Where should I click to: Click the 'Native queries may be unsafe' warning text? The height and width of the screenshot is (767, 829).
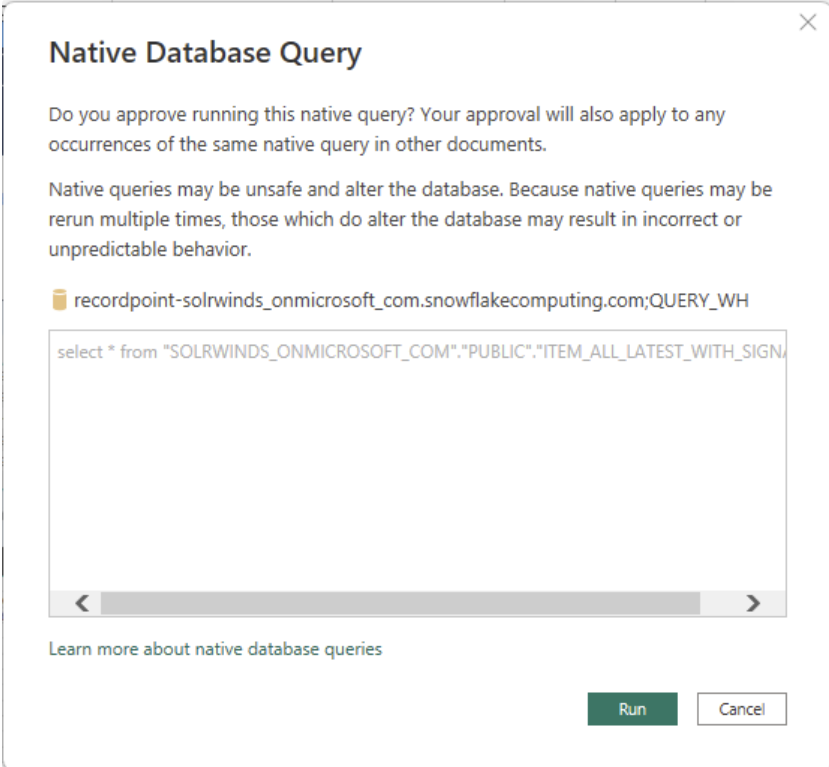click(x=410, y=219)
